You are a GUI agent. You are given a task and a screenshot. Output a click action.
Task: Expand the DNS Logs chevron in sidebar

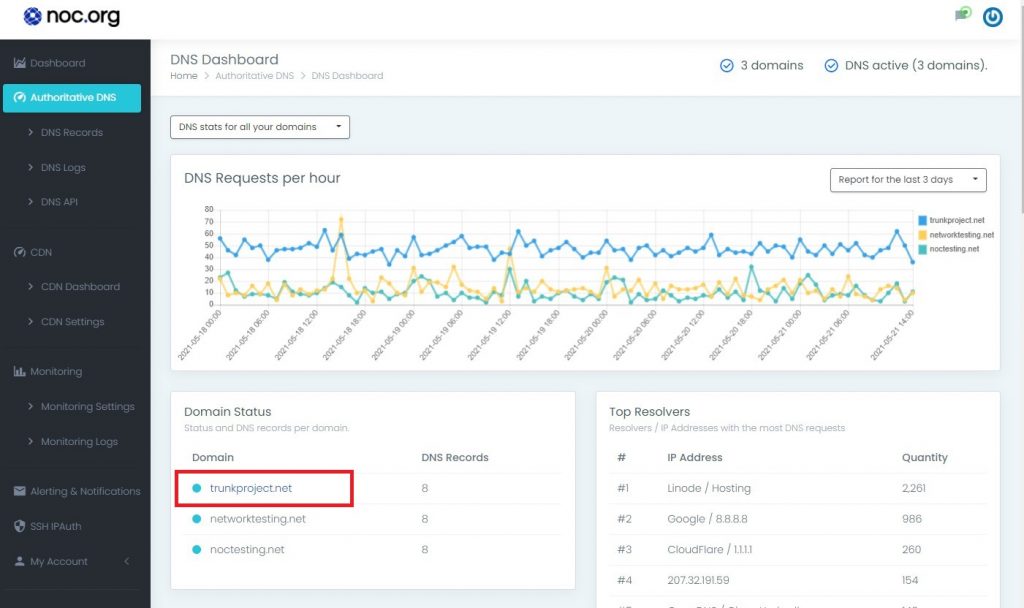[x=30, y=167]
